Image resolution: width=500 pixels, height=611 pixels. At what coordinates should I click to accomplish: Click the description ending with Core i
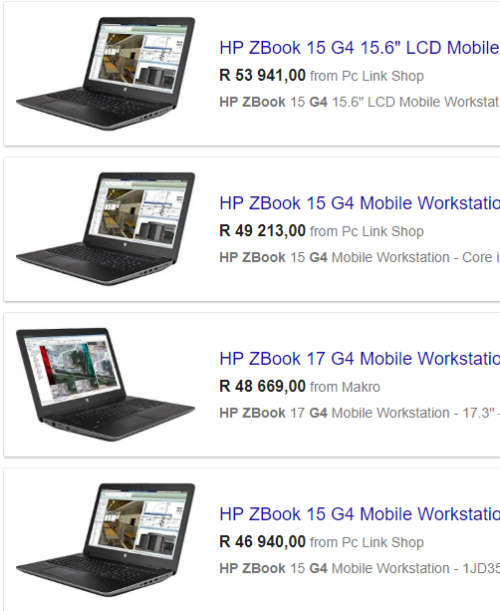click(359, 258)
